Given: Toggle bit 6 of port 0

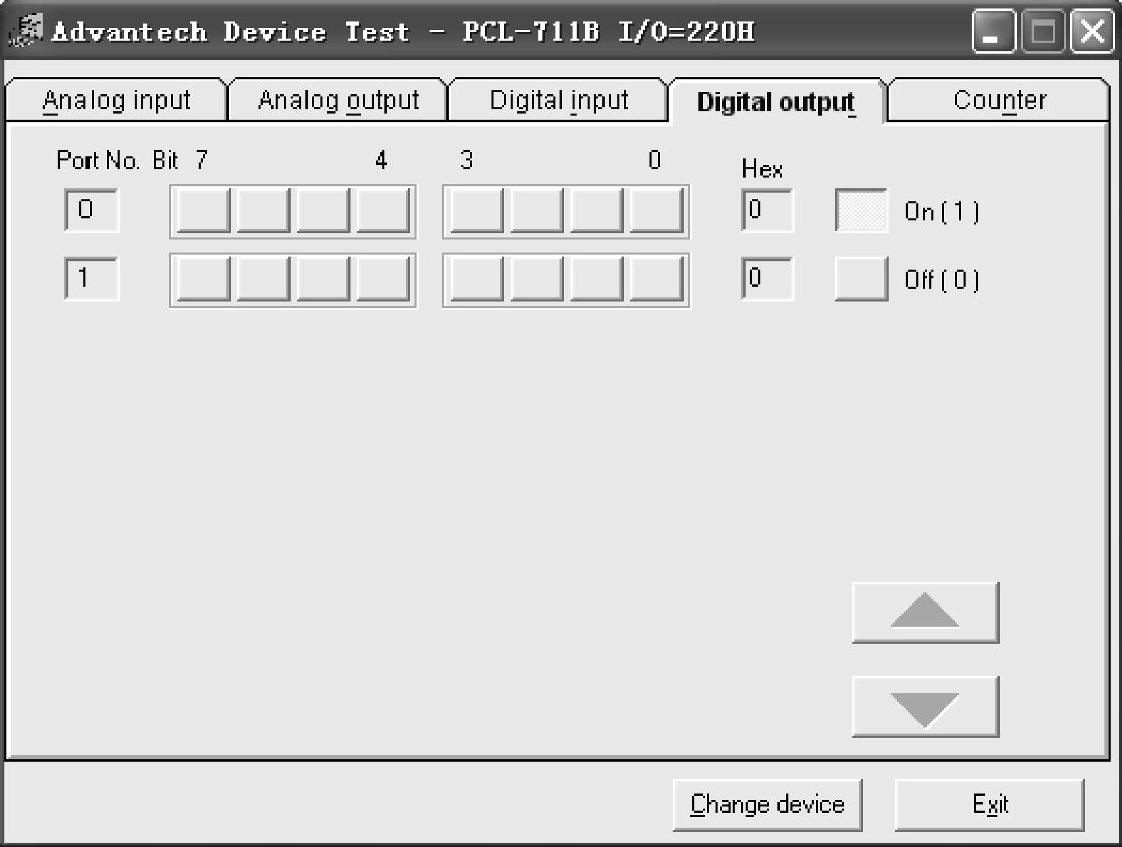Looking at the screenshot, I should click(x=263, y=211).
